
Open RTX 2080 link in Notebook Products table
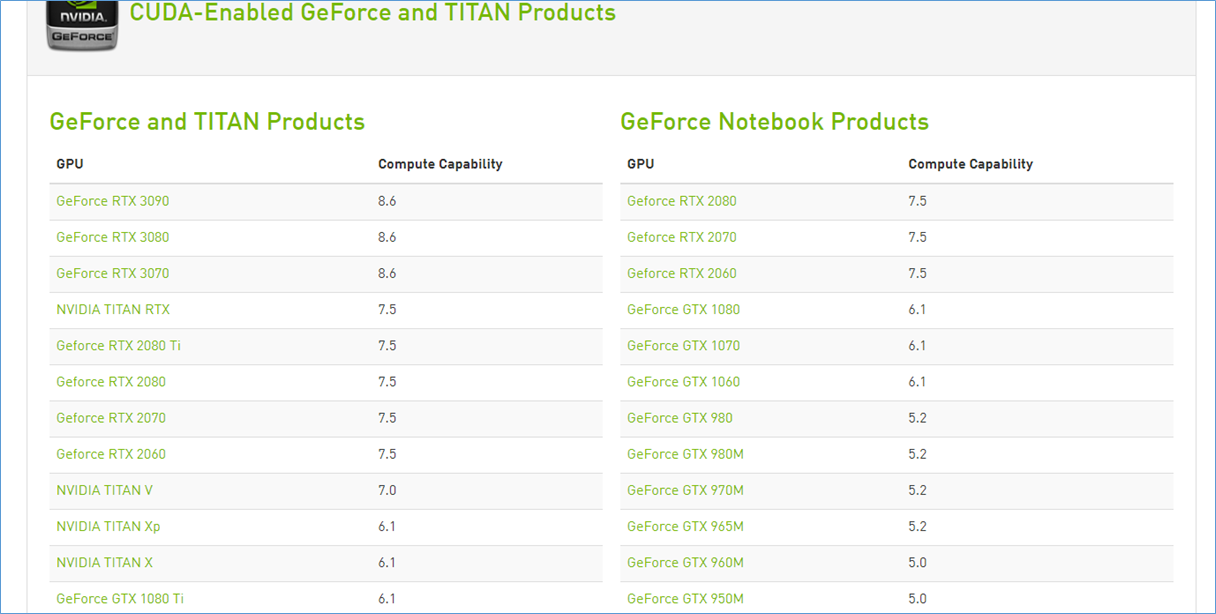(682, 201)
